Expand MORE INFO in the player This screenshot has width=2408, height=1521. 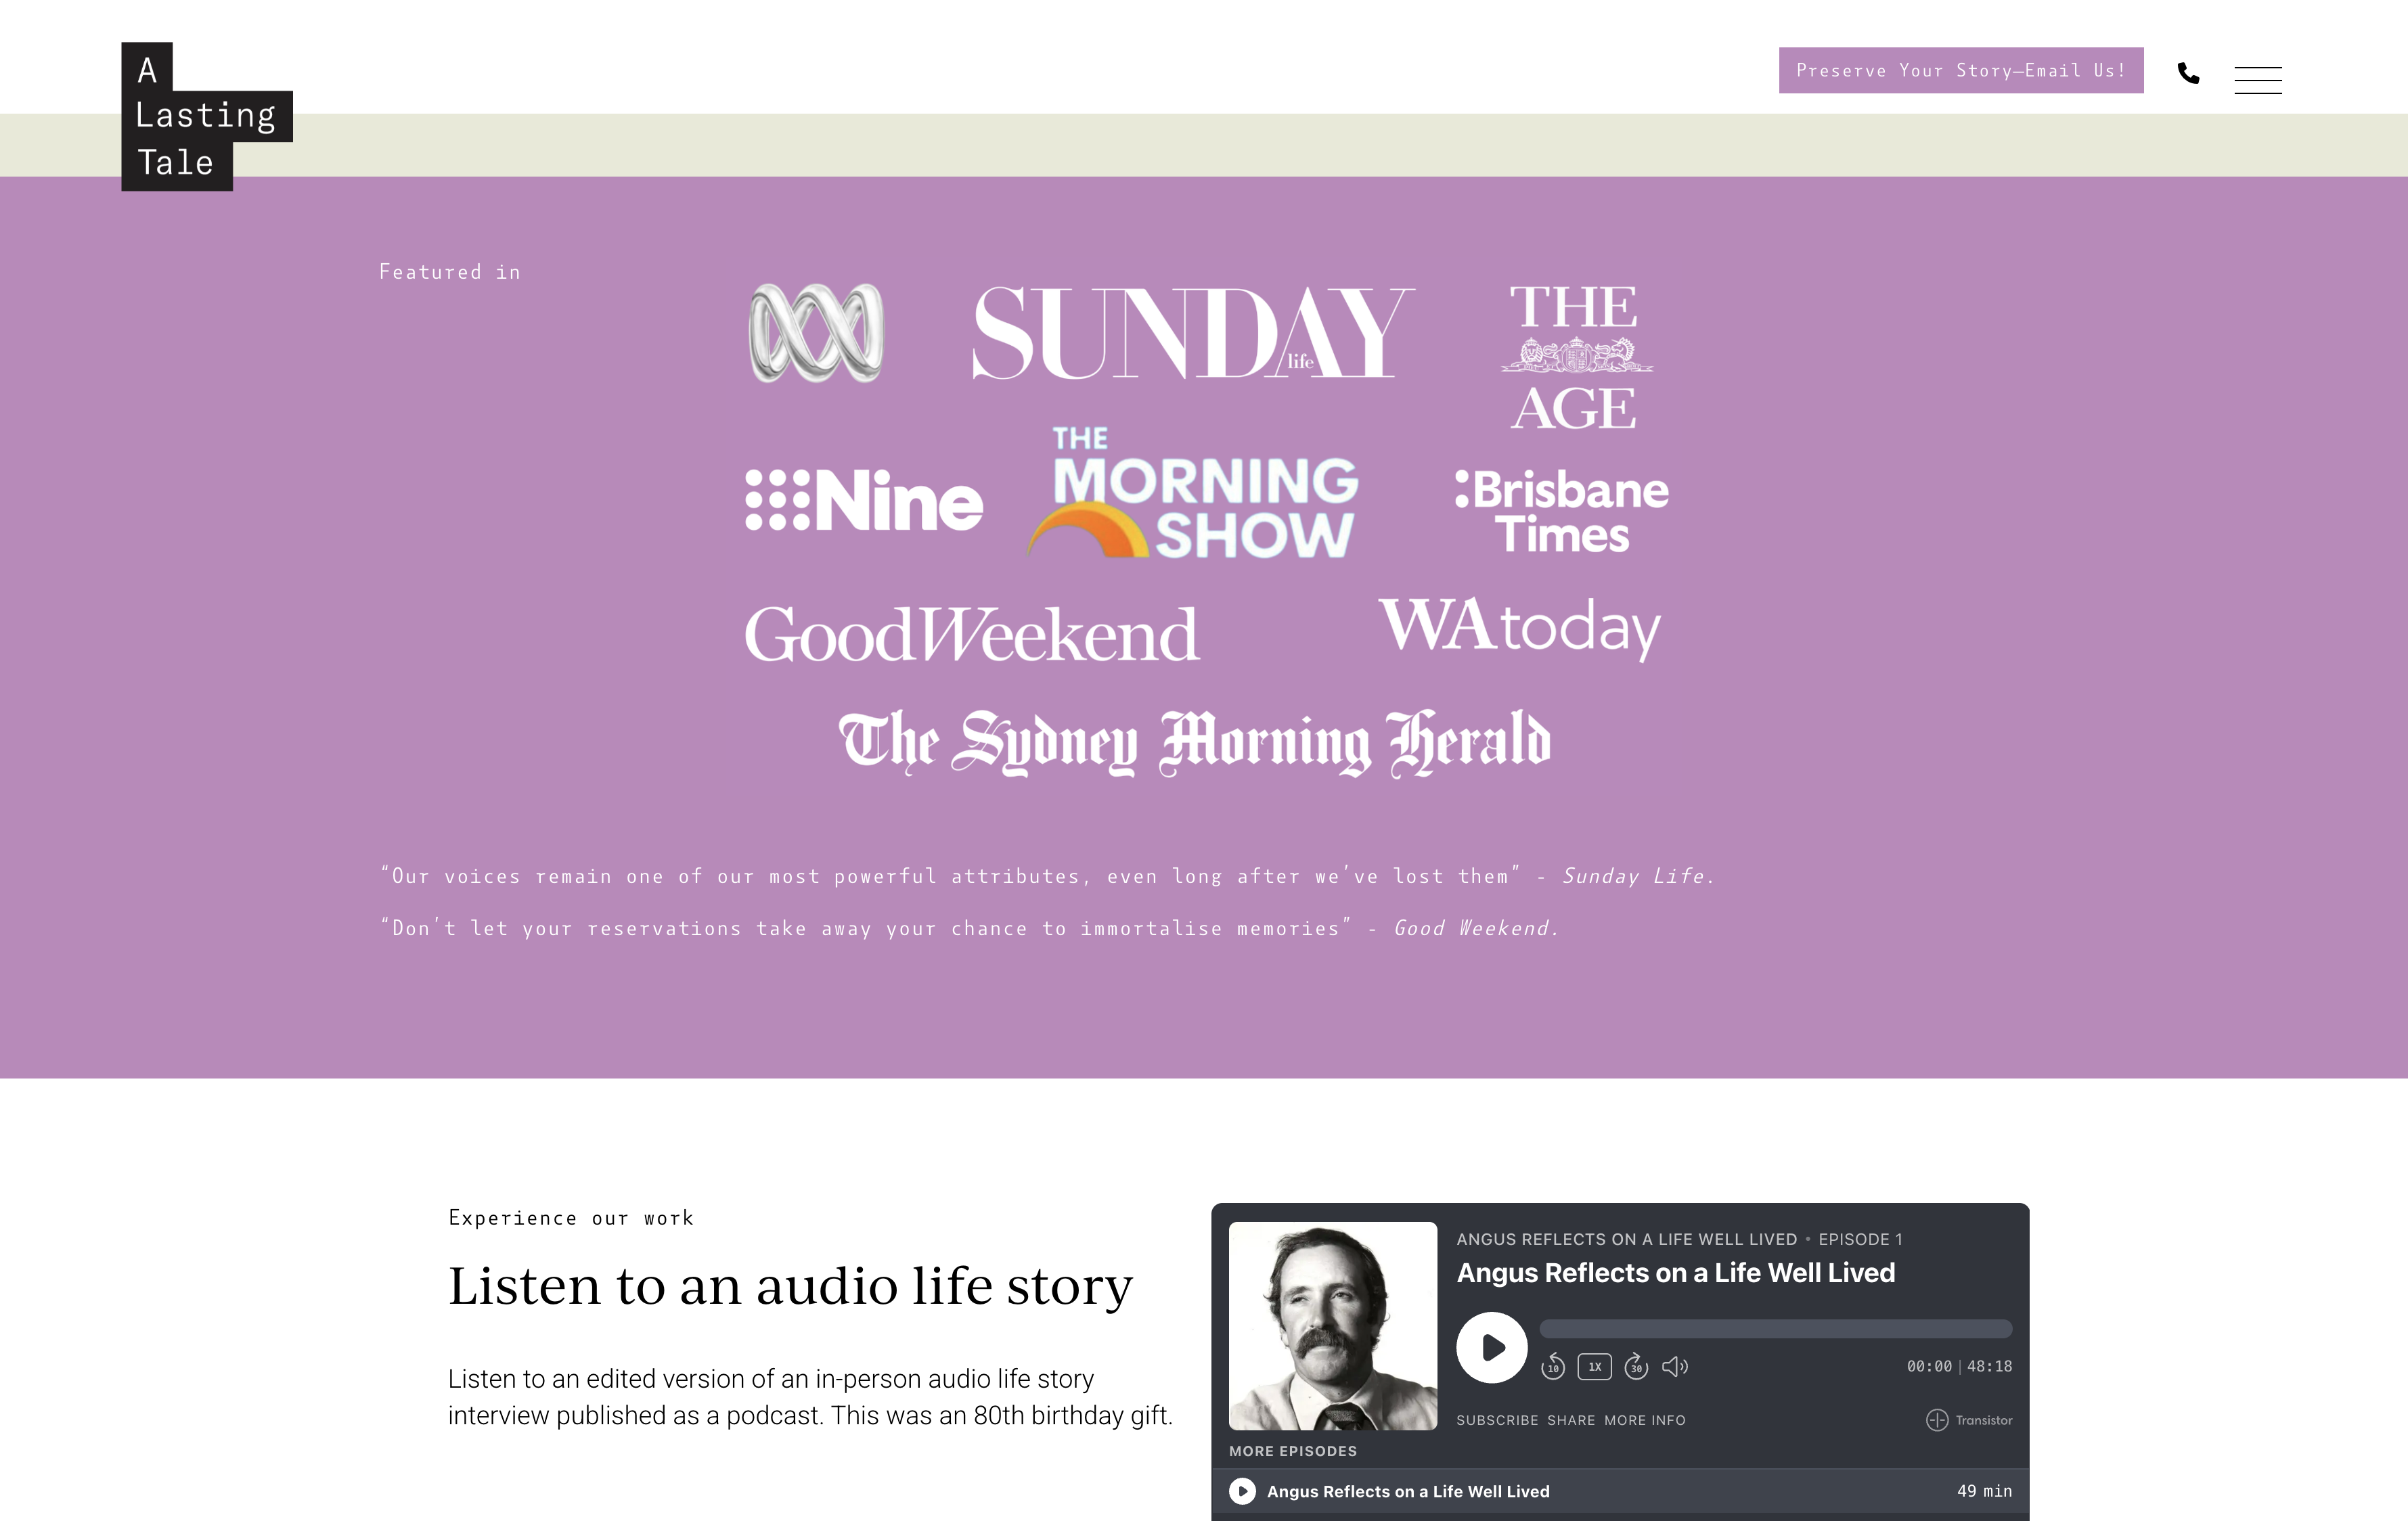pyautogui.click(x=1645, y=1420)
